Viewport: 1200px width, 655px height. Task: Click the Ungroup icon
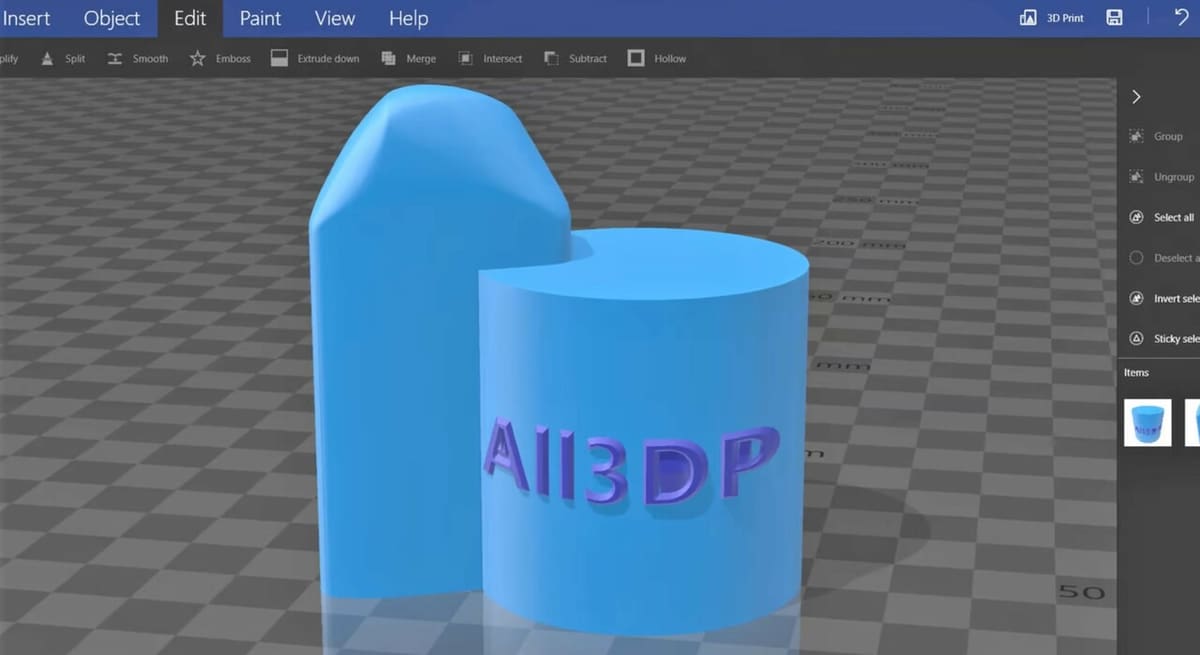pyautogui.click(x=1136, y=176)
